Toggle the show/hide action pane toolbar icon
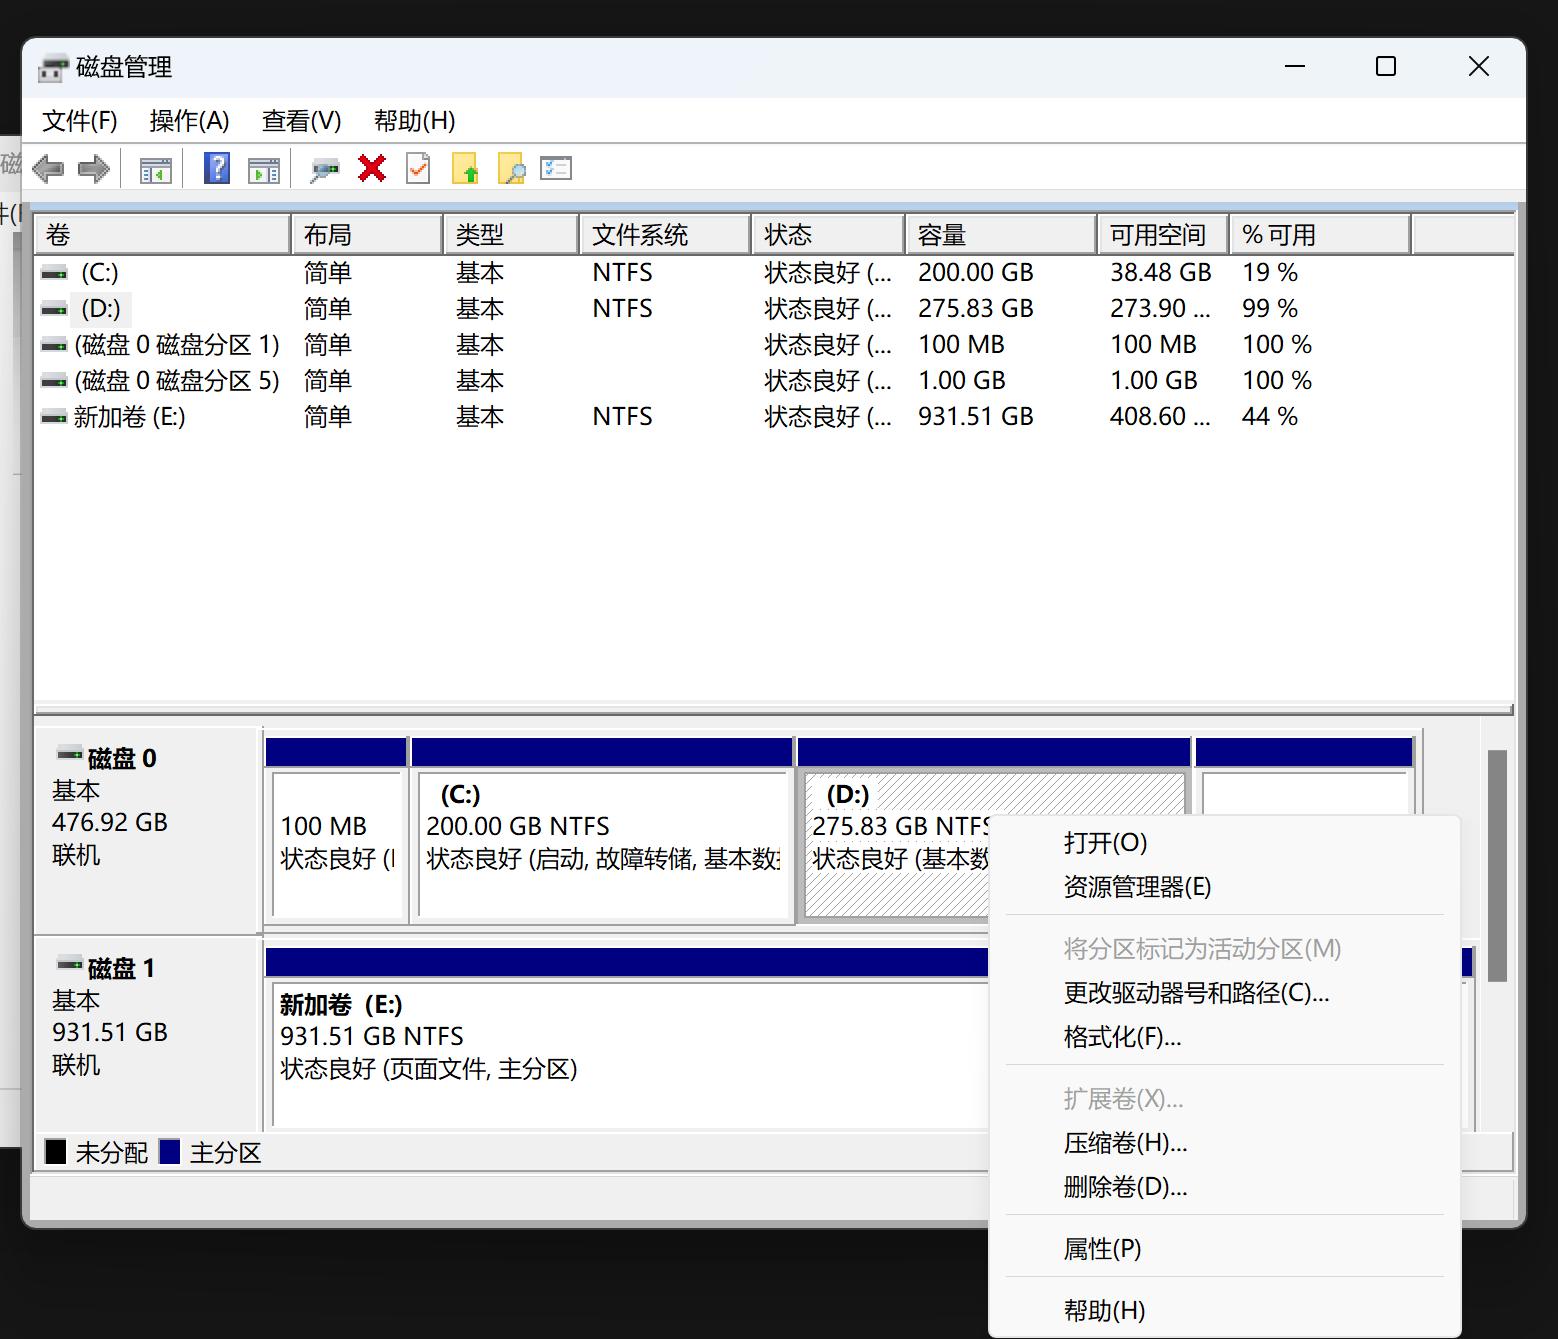The width and height of the screenshot is (1558, 1339). pyautogui.click(x=264, y=170)
